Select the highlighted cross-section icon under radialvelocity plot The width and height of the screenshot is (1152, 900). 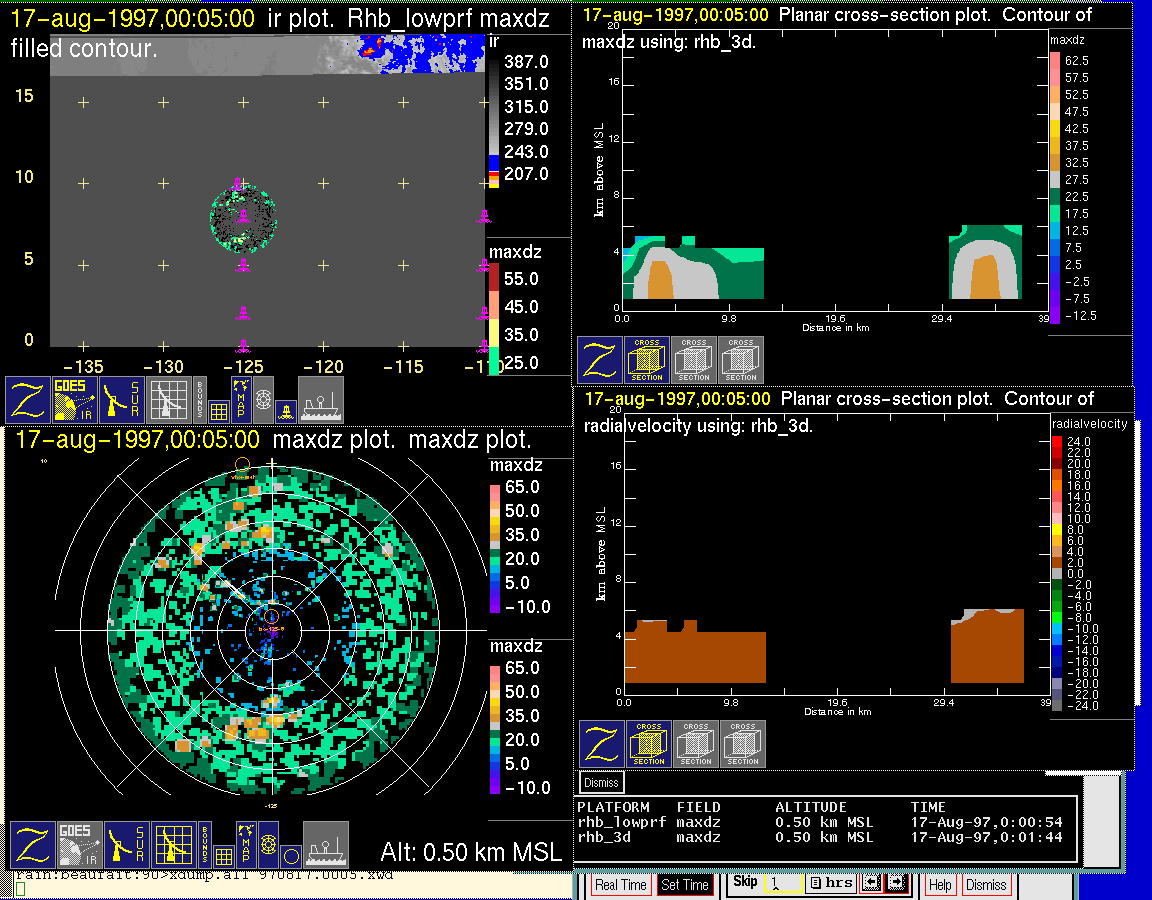pos(649,745)
